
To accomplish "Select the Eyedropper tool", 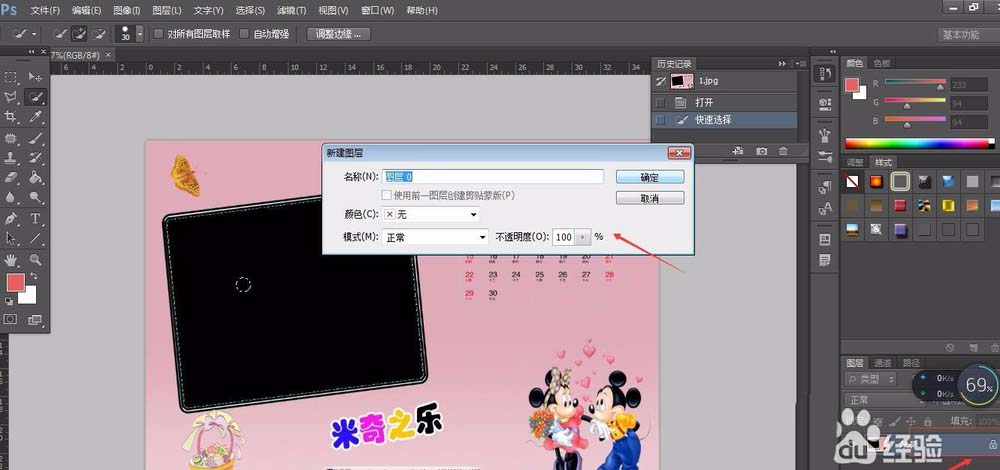I will [35, 117].
